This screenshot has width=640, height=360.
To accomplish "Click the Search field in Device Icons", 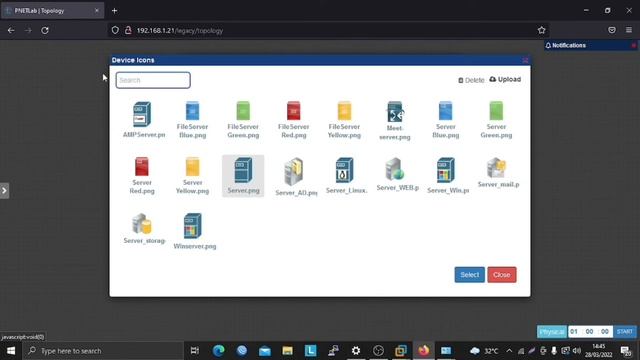I will pyautogui.click(x=153, y=80).
